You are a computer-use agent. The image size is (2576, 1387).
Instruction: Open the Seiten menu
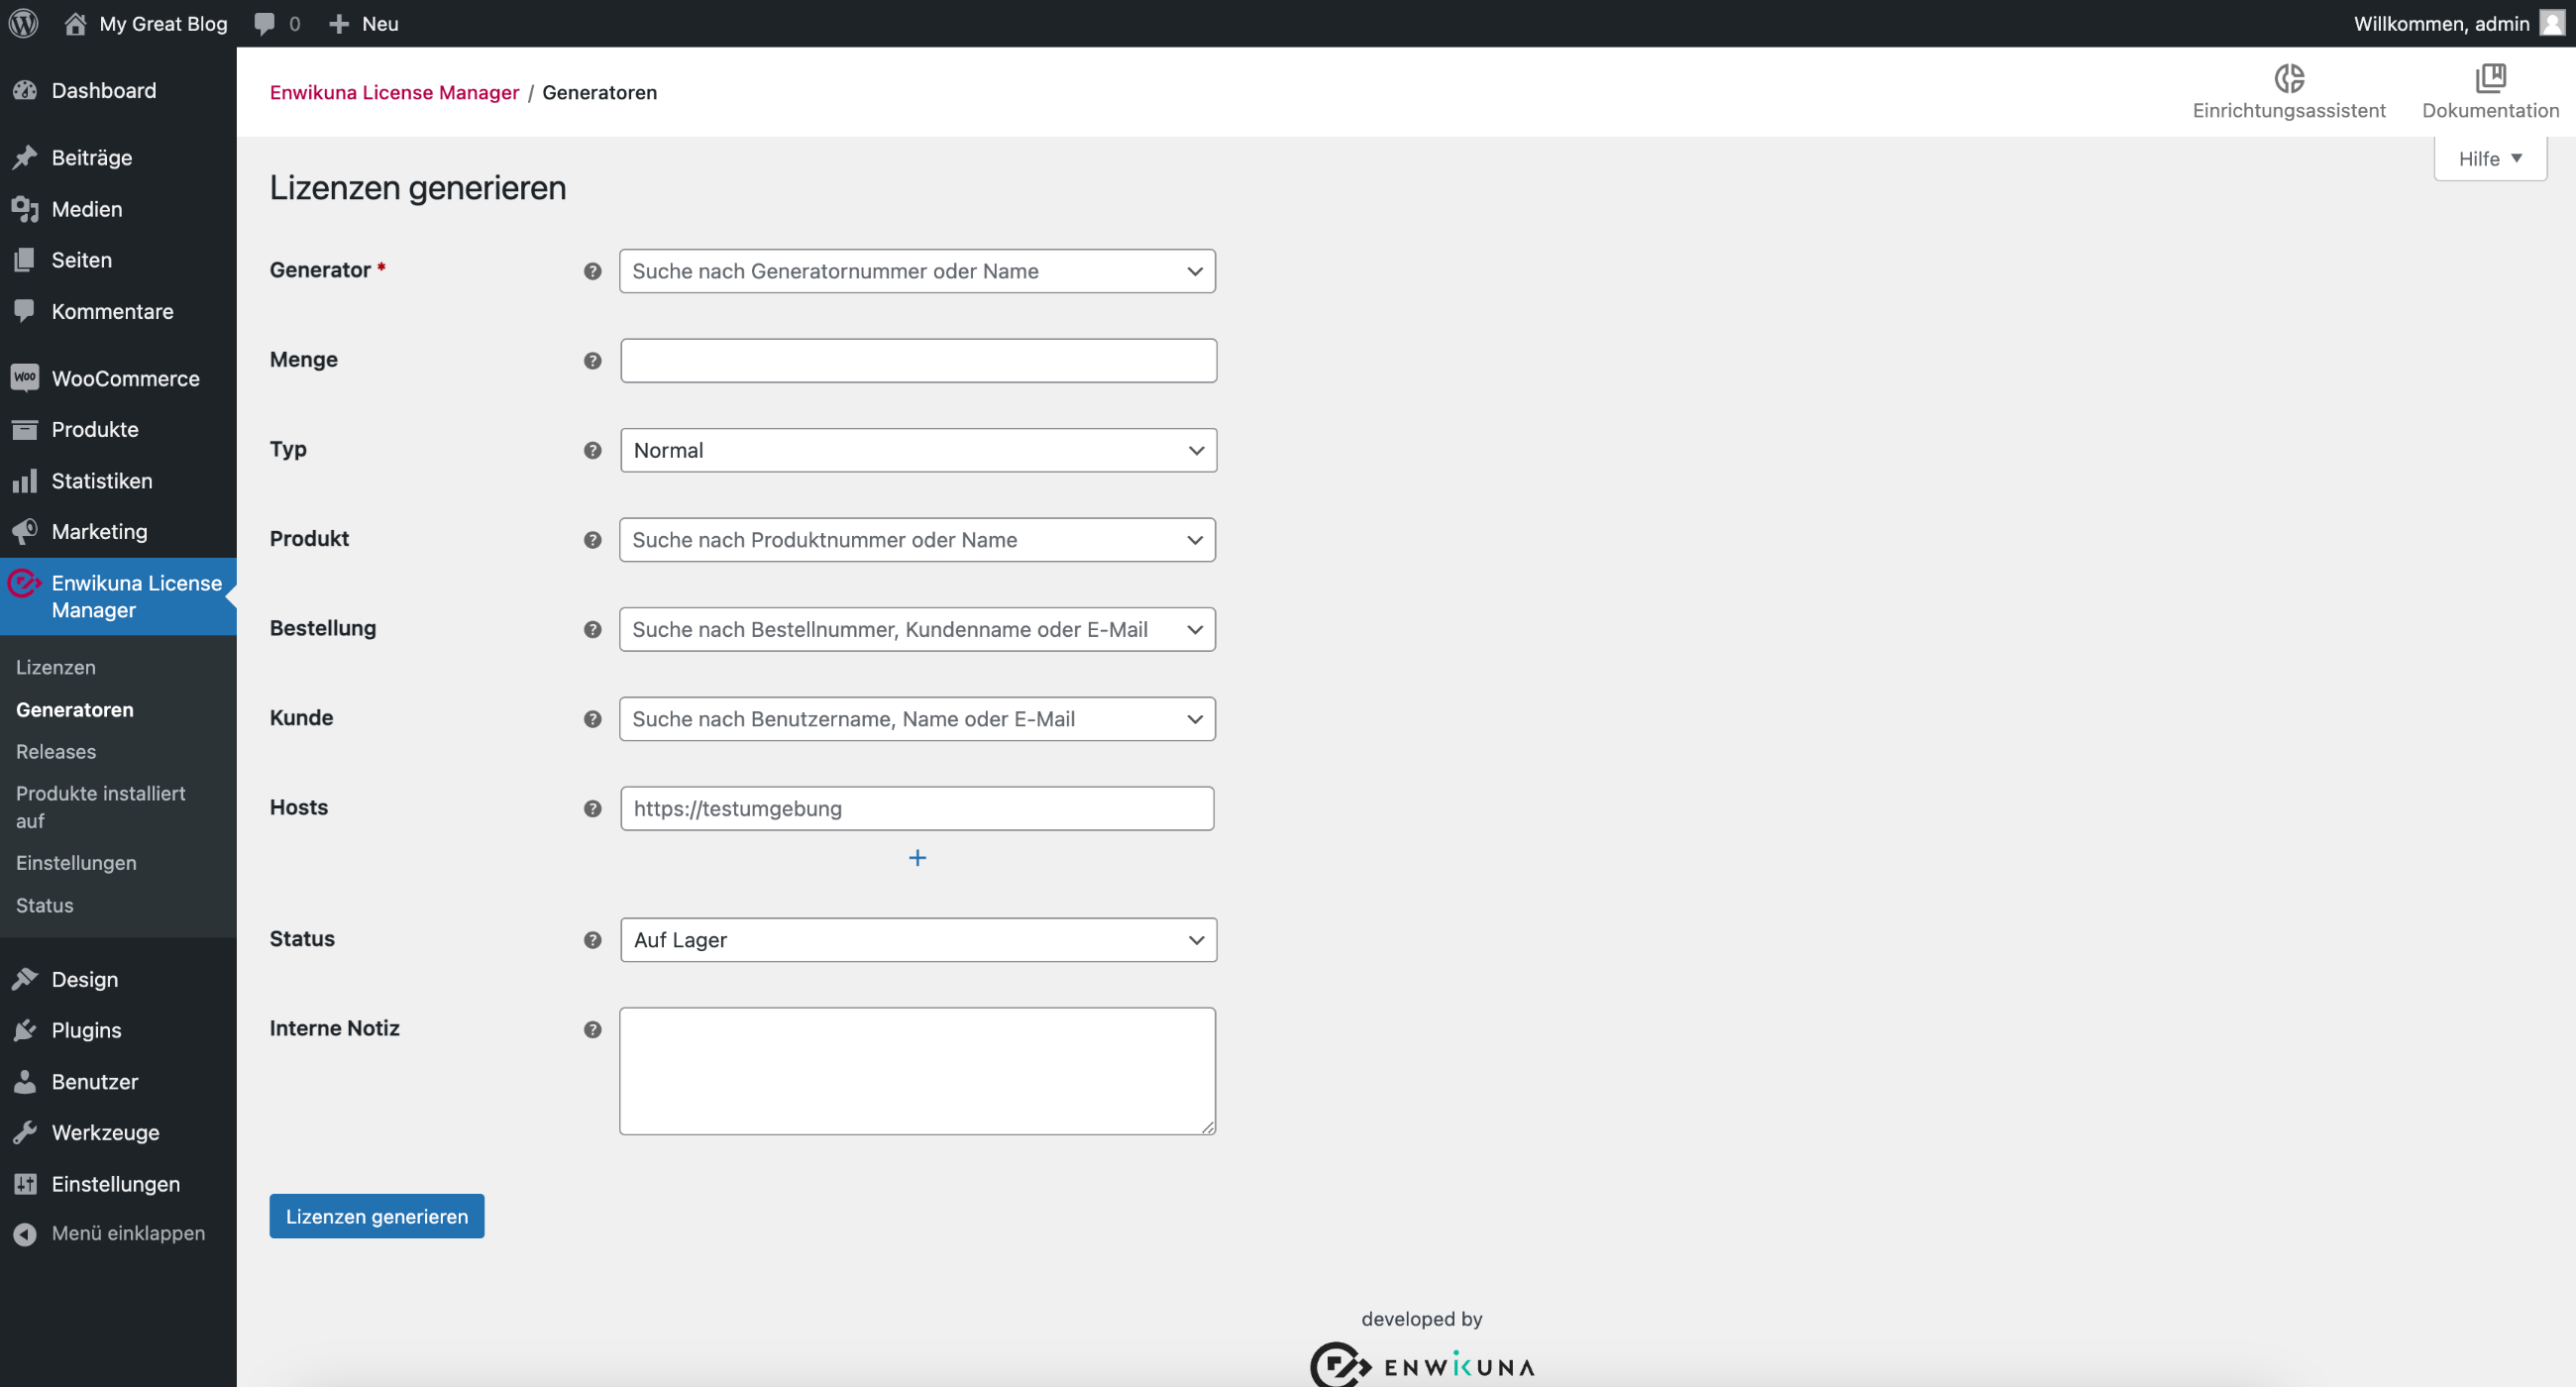coord(82,260)
